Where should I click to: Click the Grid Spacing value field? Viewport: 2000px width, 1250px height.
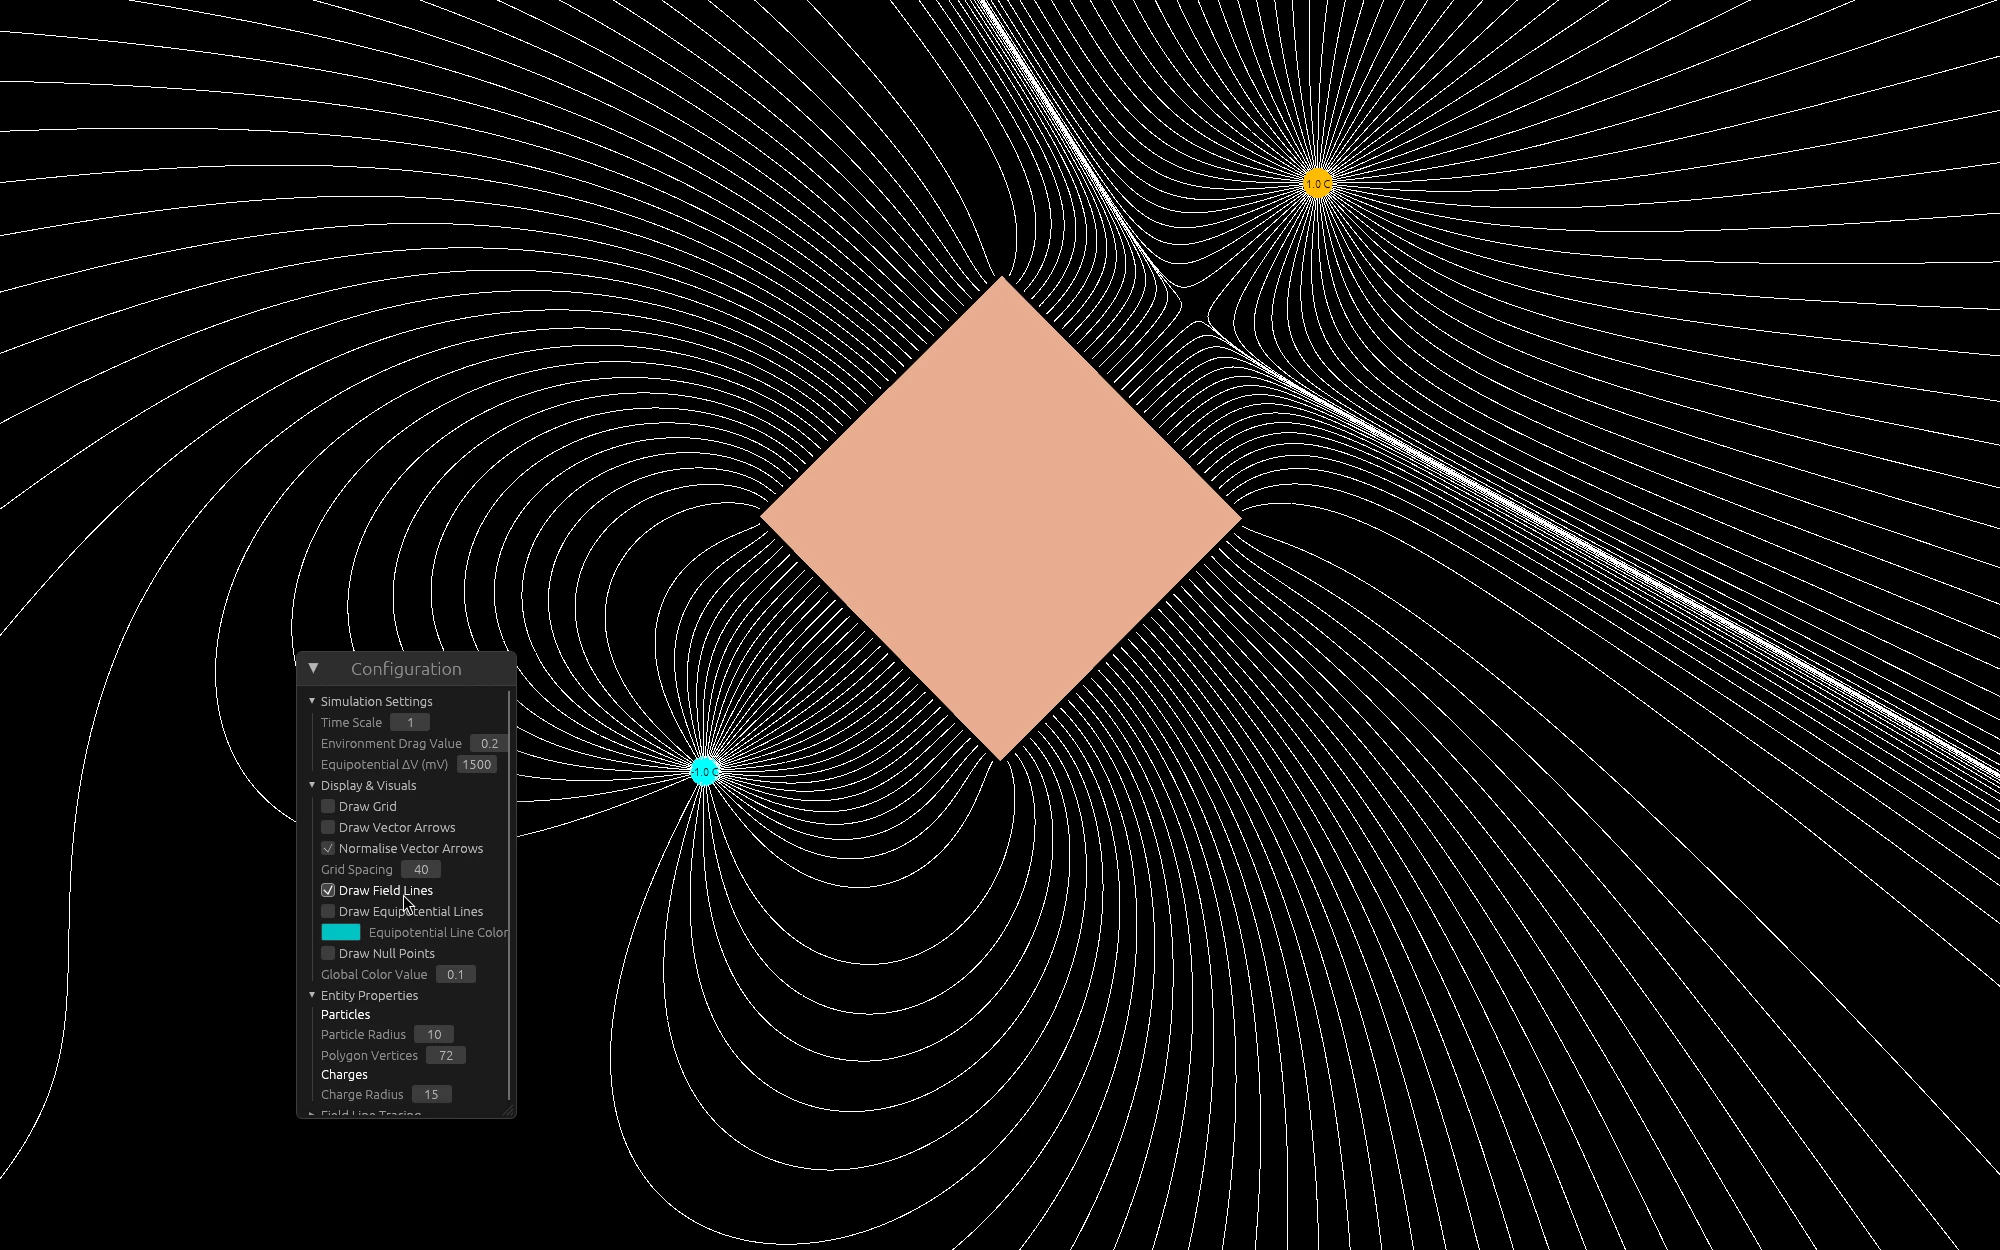421,869
